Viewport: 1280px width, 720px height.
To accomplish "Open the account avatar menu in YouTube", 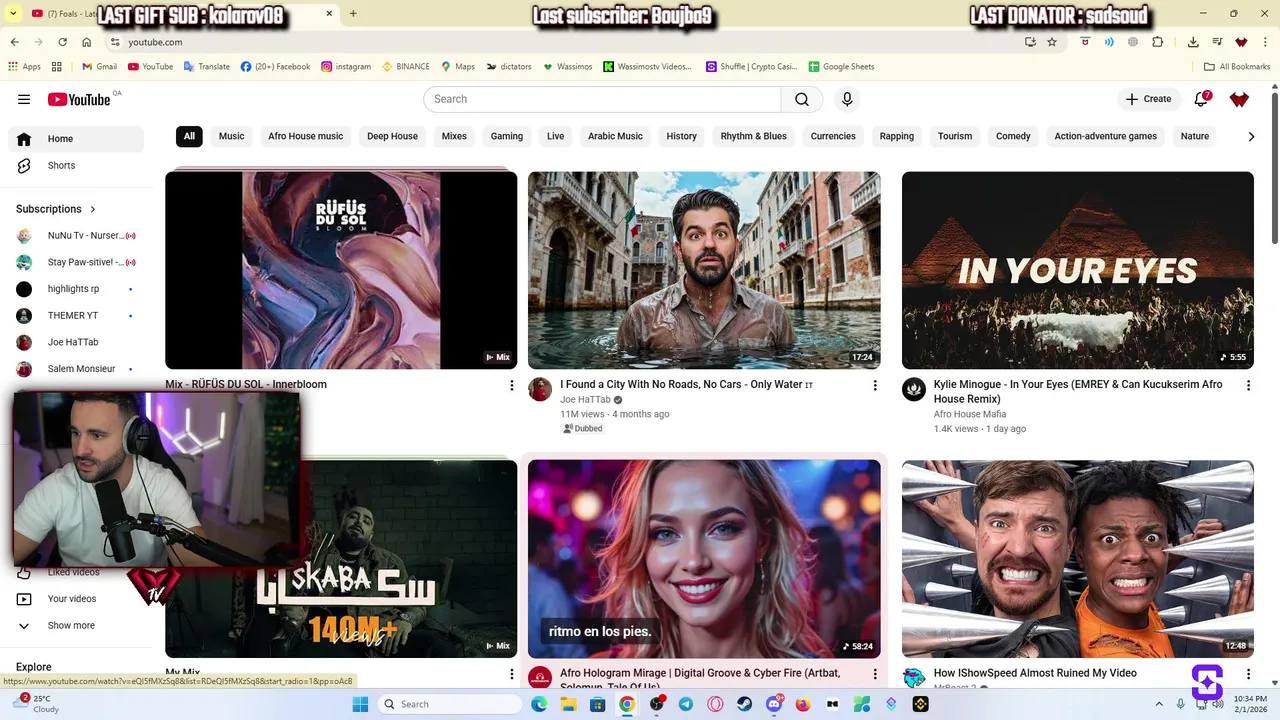I will [x=1239, y=99].
